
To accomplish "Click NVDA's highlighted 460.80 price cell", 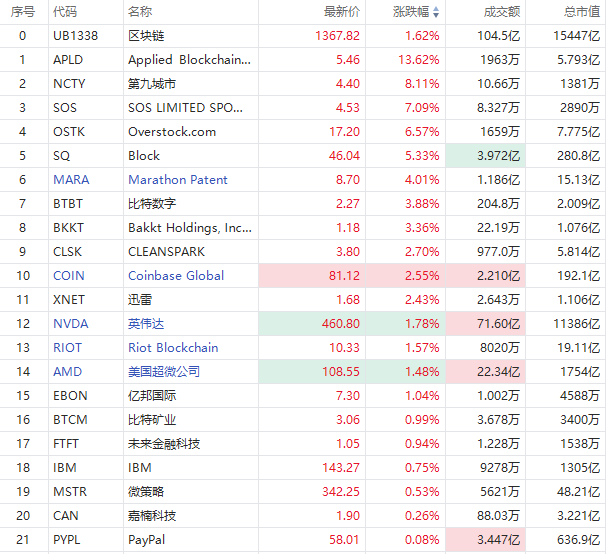I will [340, 324].
